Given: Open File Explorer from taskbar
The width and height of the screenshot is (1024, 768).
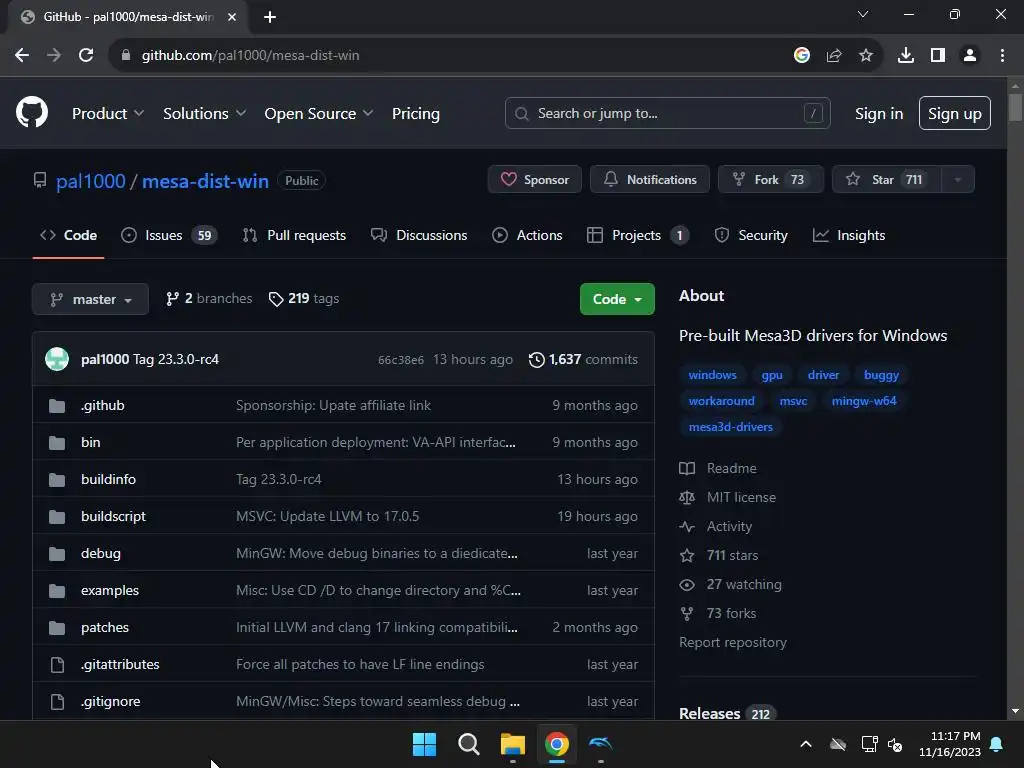Looking at the screenshot, I should pyautogui.click(x=513, y=744).
